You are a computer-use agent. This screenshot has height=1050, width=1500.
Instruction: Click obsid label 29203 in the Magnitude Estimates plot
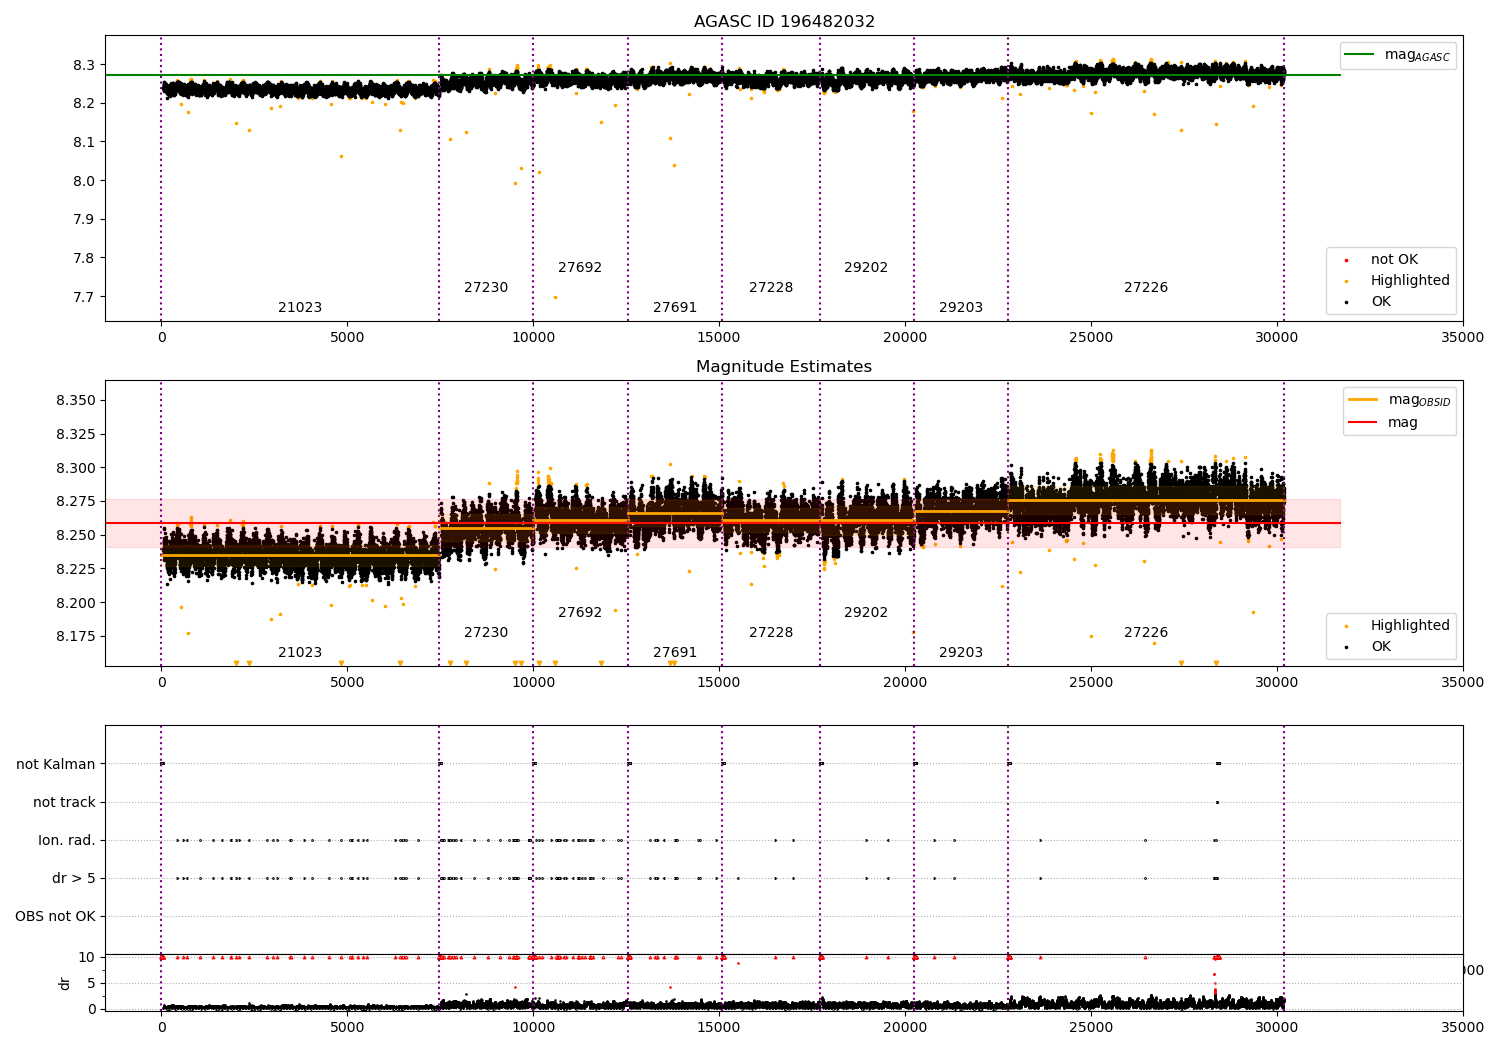point(961,653)
